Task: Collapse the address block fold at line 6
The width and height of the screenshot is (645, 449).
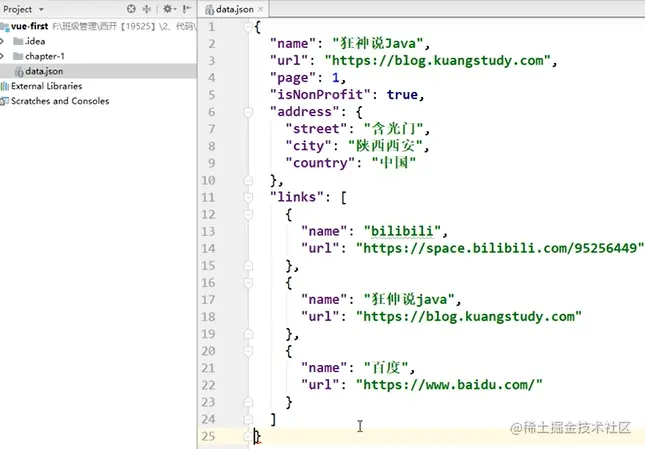Action: pyautogui.click(x=248, y=112)
